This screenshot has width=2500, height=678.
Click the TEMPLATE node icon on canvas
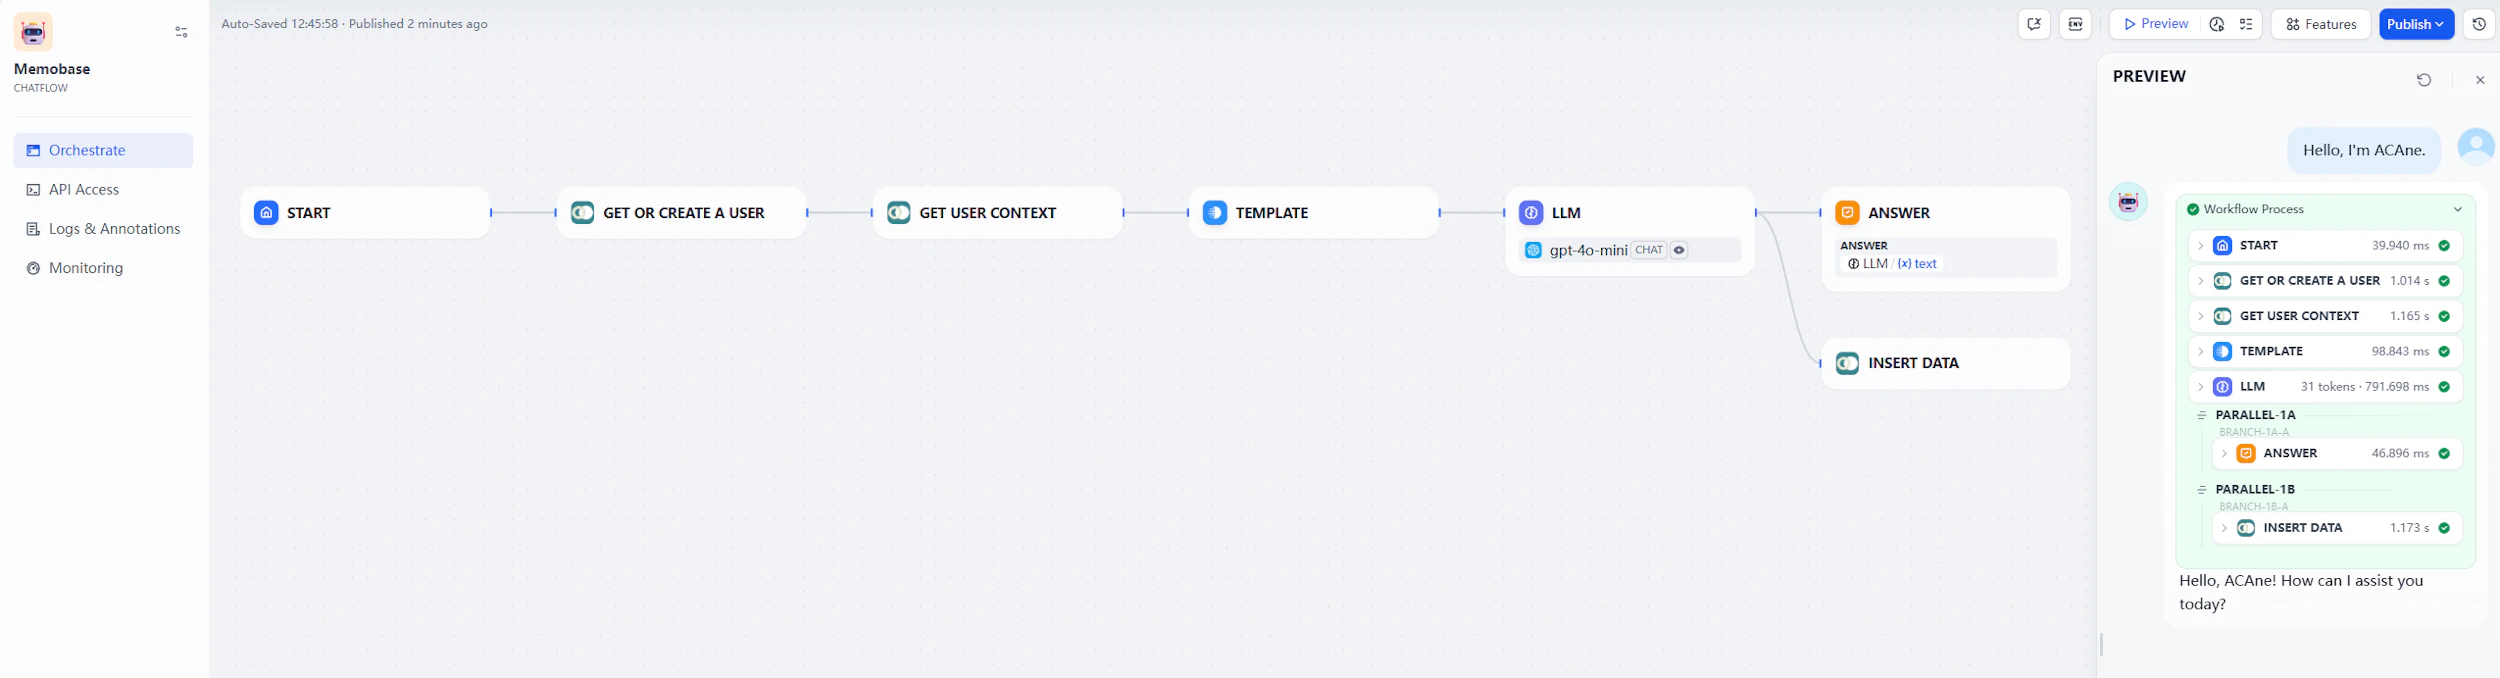click(1215, 212)
